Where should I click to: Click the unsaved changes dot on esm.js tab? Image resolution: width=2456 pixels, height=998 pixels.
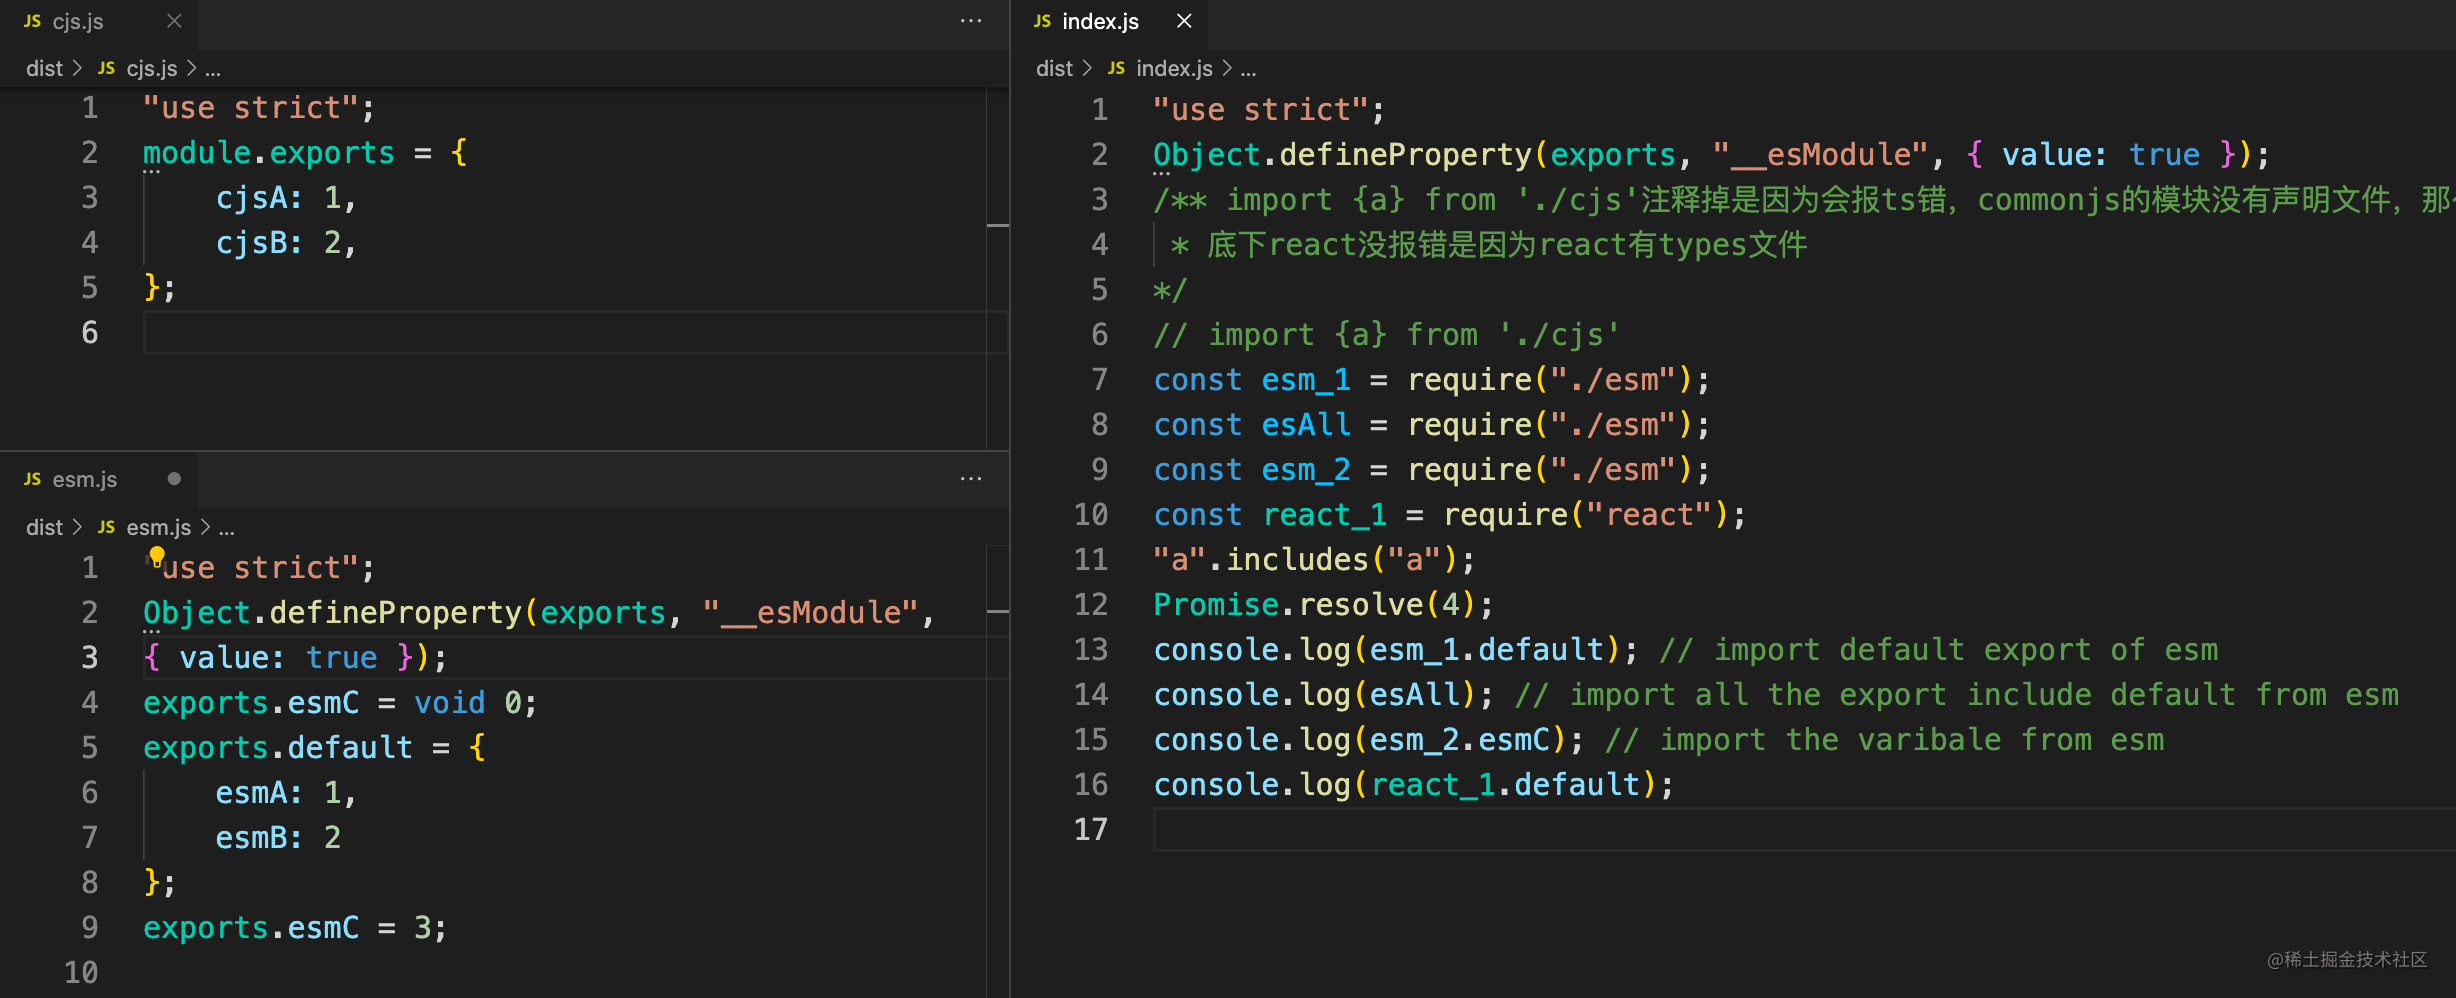175,479
